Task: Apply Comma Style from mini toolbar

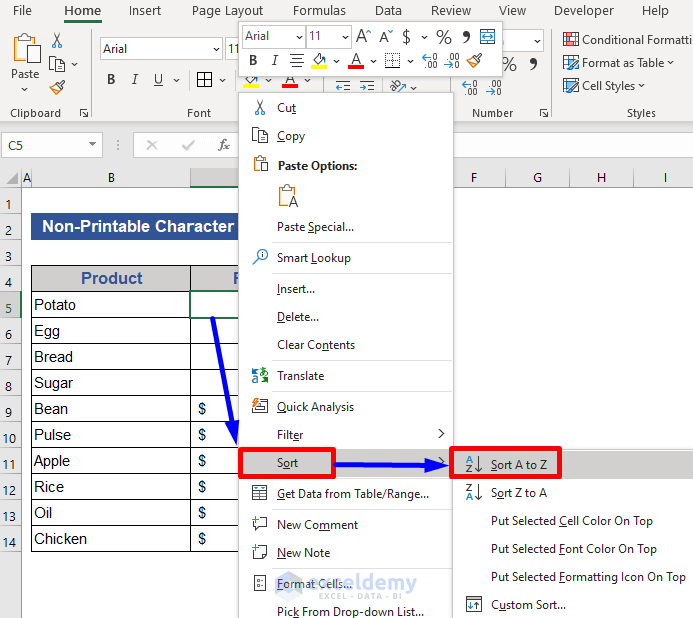Action: pyautogui.click(x=466, y=37)
